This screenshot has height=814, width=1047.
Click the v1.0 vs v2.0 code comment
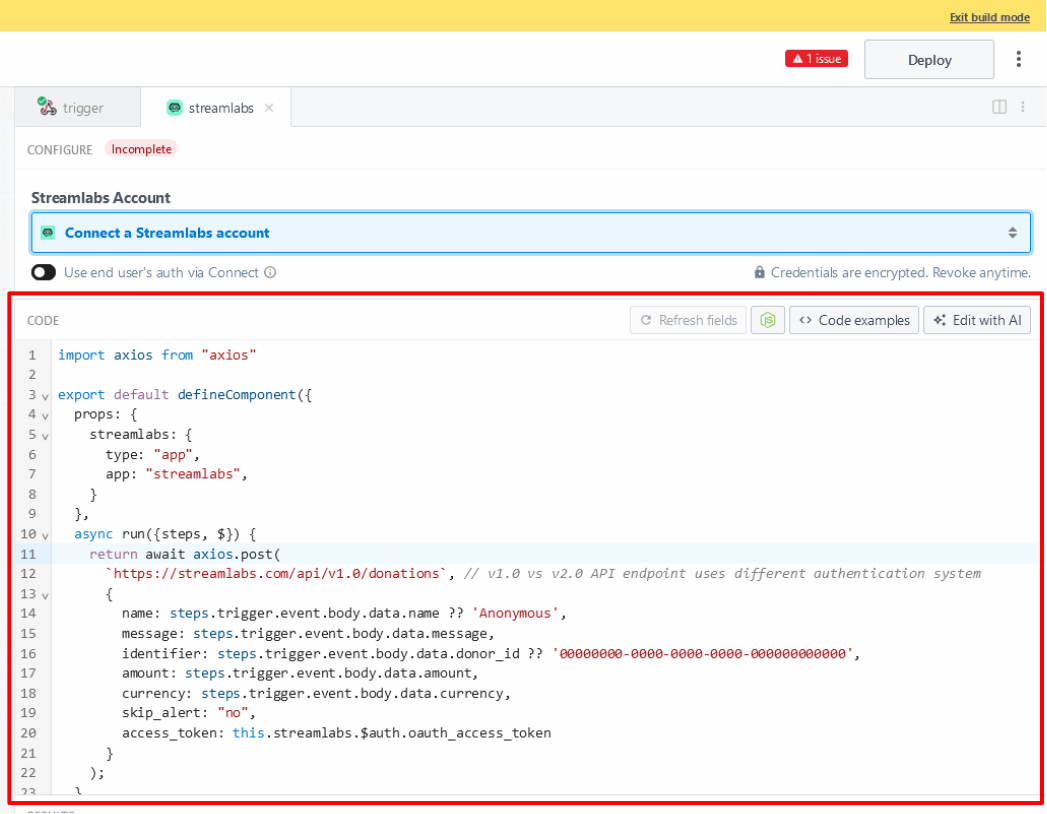click(722, 574)
